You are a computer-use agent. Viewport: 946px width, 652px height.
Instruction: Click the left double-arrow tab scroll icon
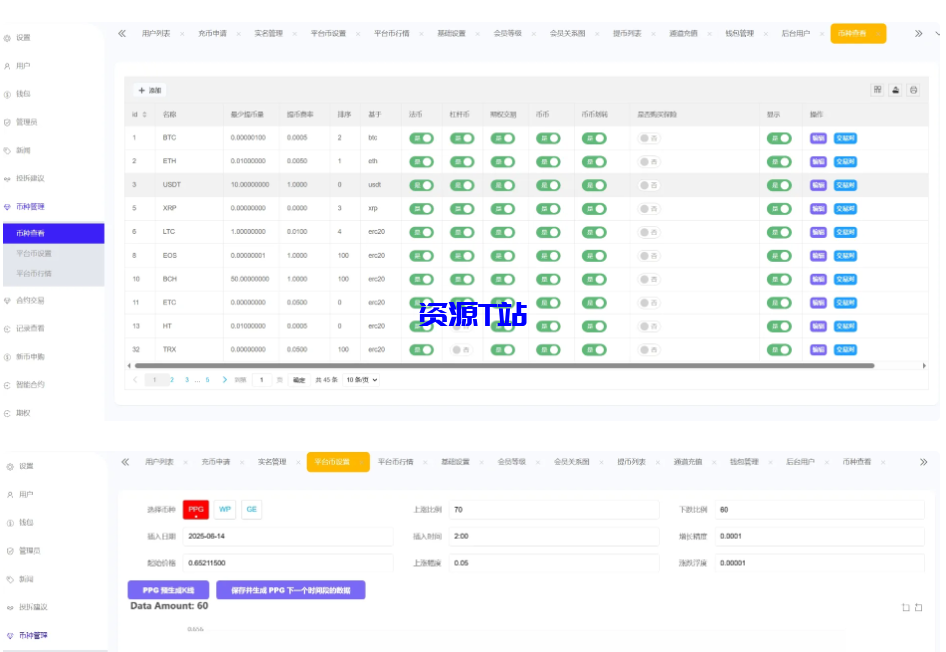click(x=123, y=33)
